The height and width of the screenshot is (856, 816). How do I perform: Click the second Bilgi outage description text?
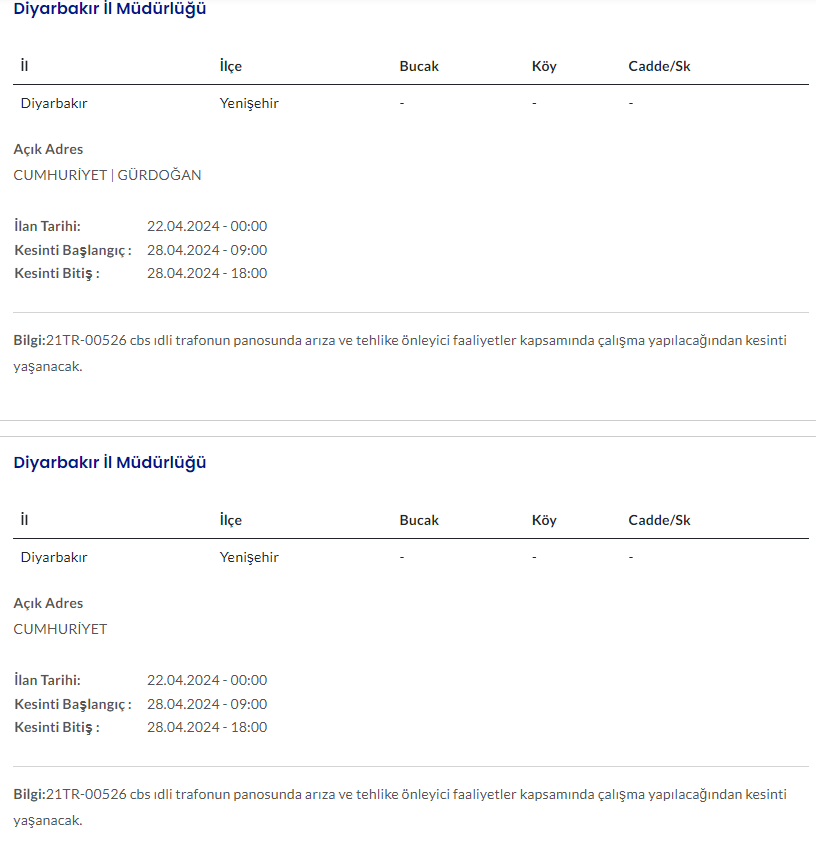click(400, 795)
